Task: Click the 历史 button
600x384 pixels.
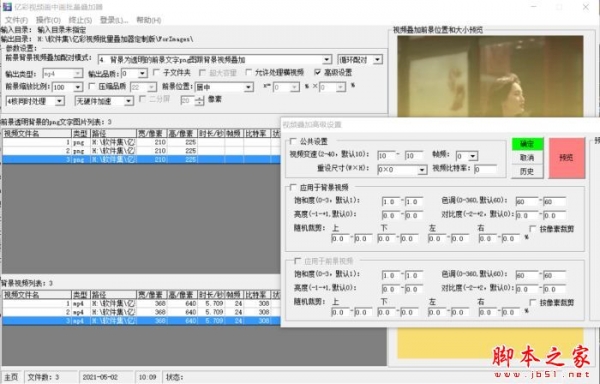Action: (527, 171)
